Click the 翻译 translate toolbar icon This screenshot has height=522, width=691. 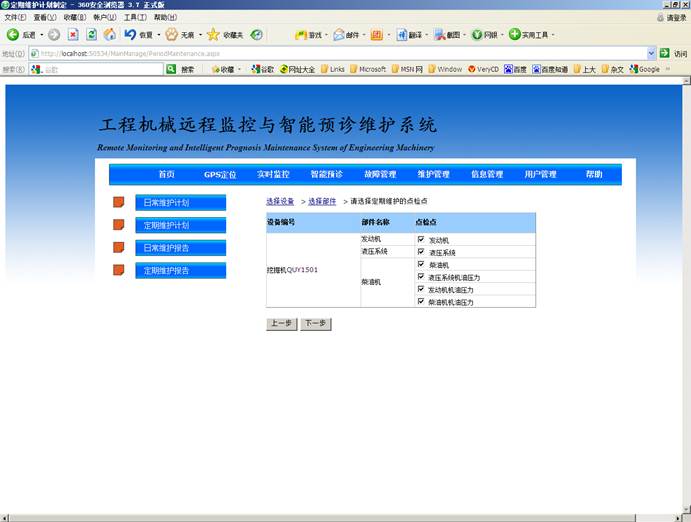tap(401, 35)
